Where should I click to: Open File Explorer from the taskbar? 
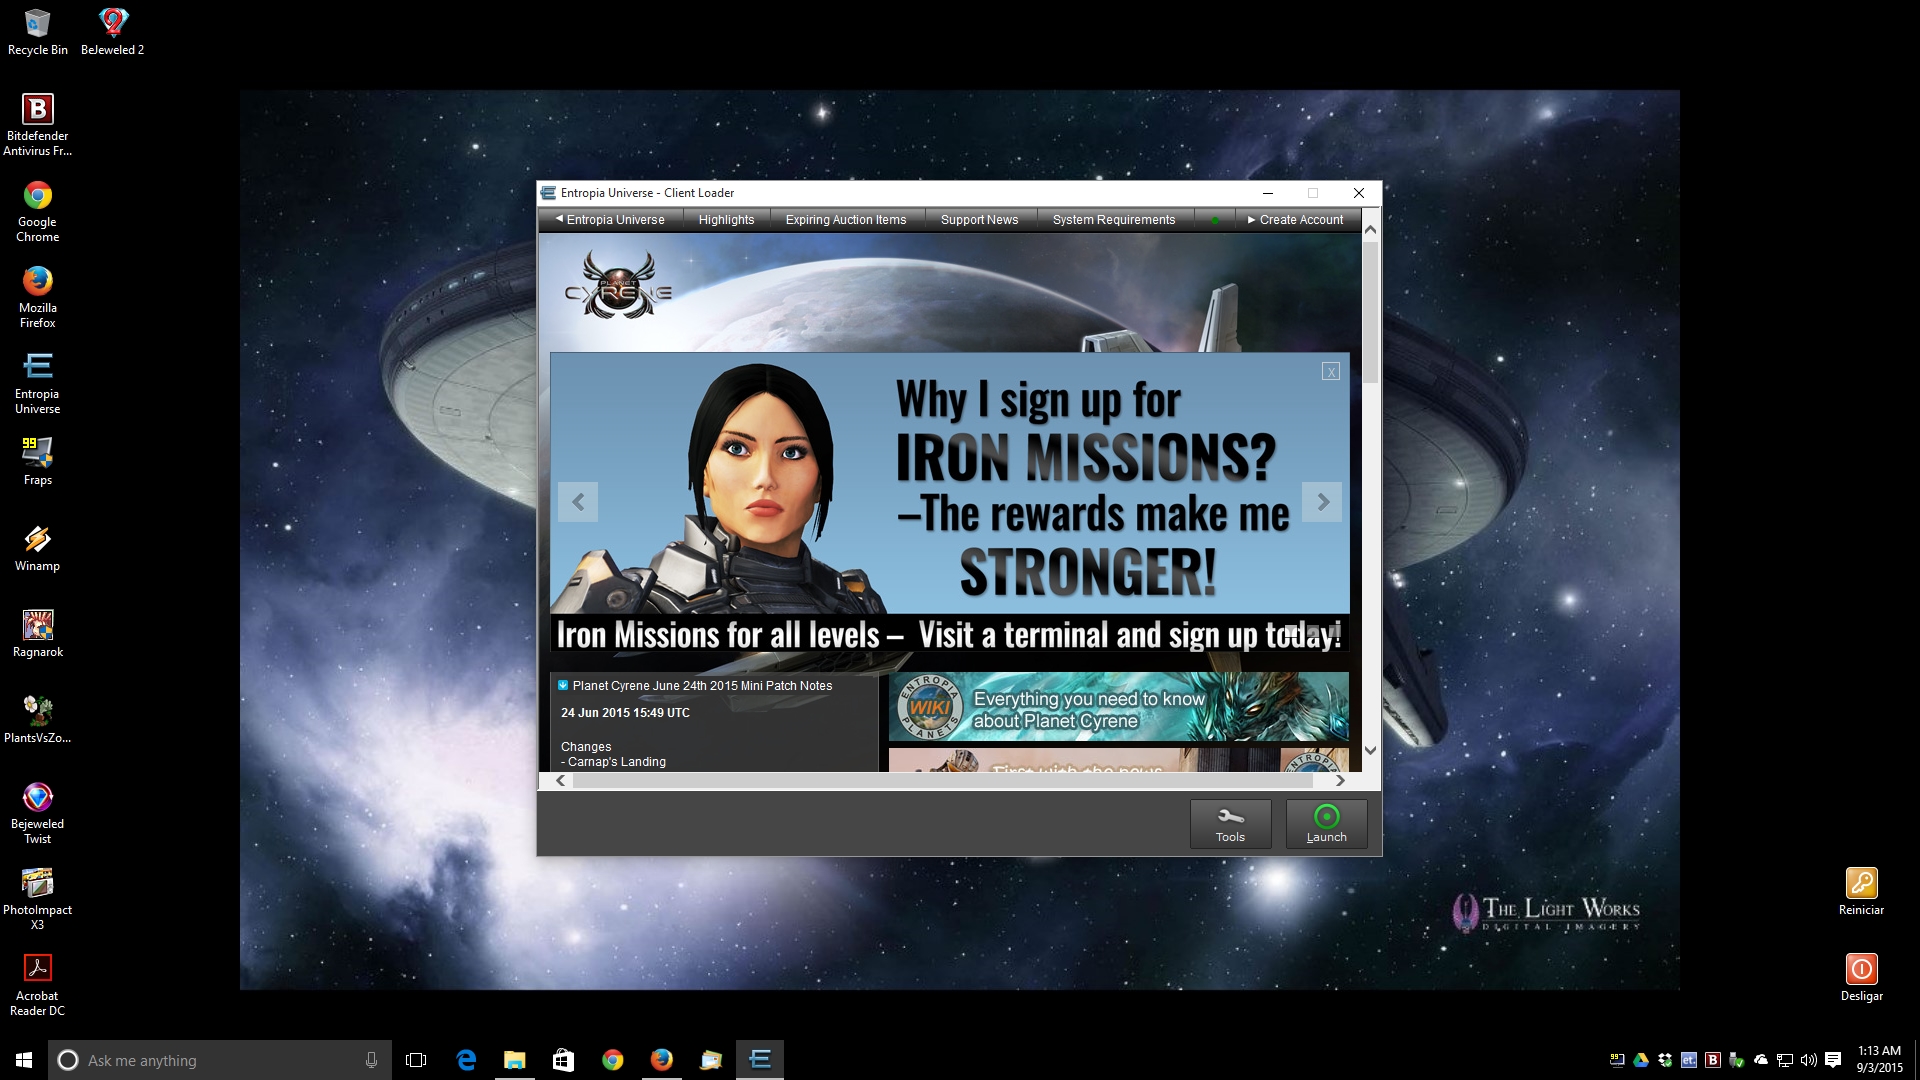click(x=514, y=1060)
